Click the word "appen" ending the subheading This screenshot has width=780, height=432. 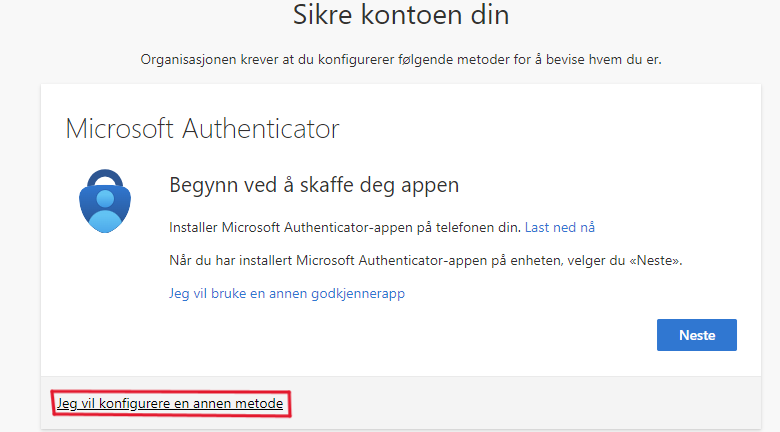(429, 185)
